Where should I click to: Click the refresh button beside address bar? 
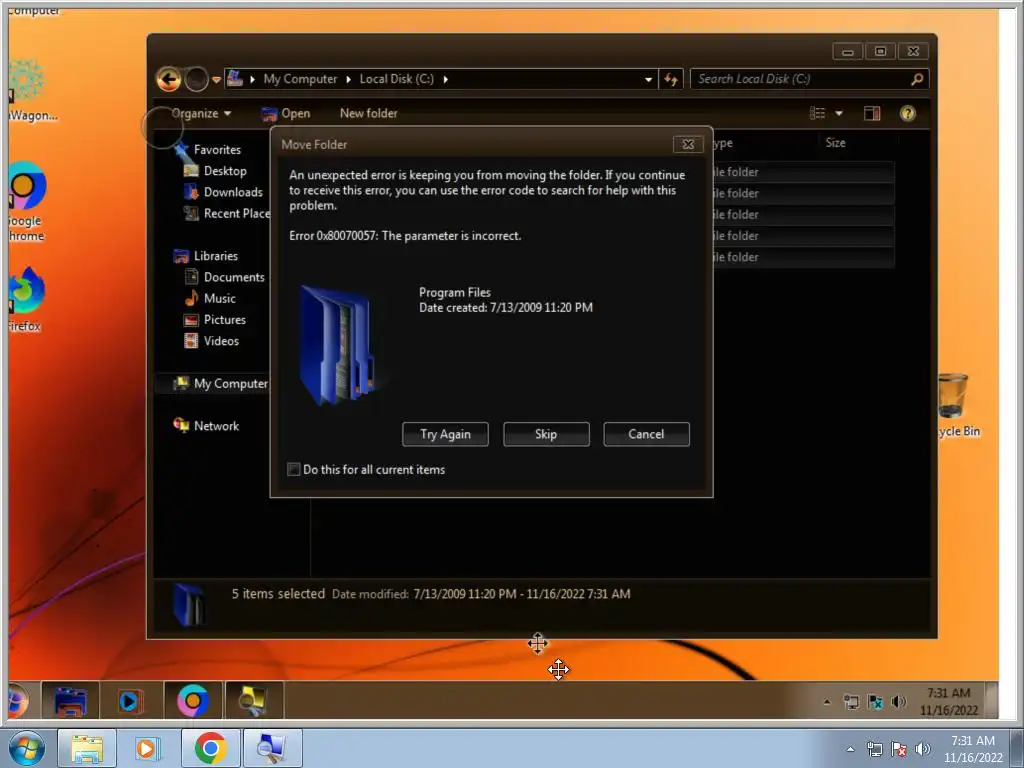(671, 80)
